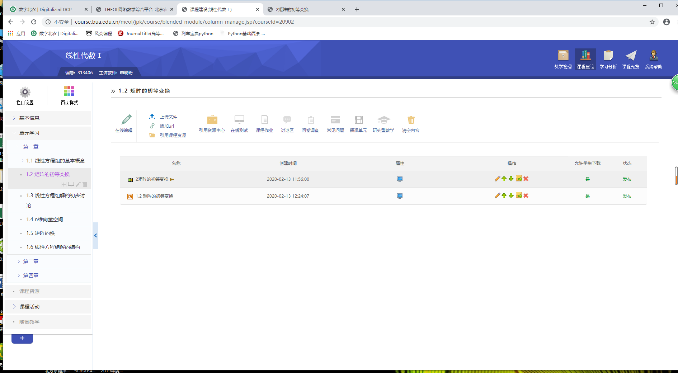Click the plus icon under section 1.2
This screenshot has height=373, width=678.
(x=64, y=185)
